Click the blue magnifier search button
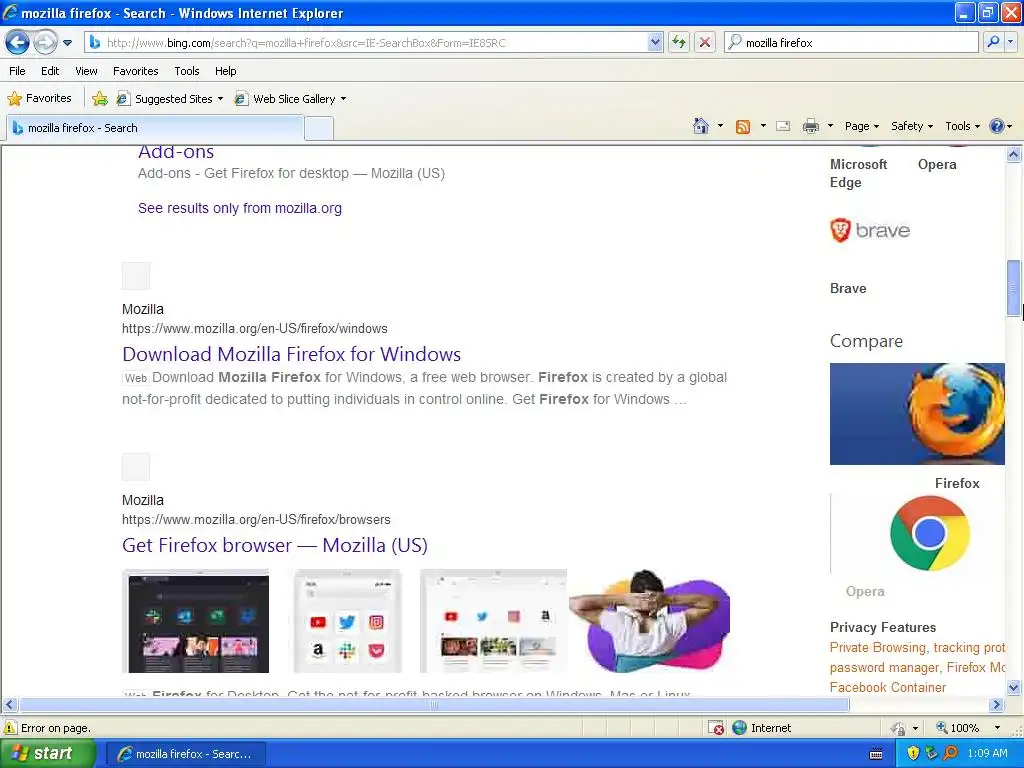Screen dimensions: 1024x768 (993, 42)
